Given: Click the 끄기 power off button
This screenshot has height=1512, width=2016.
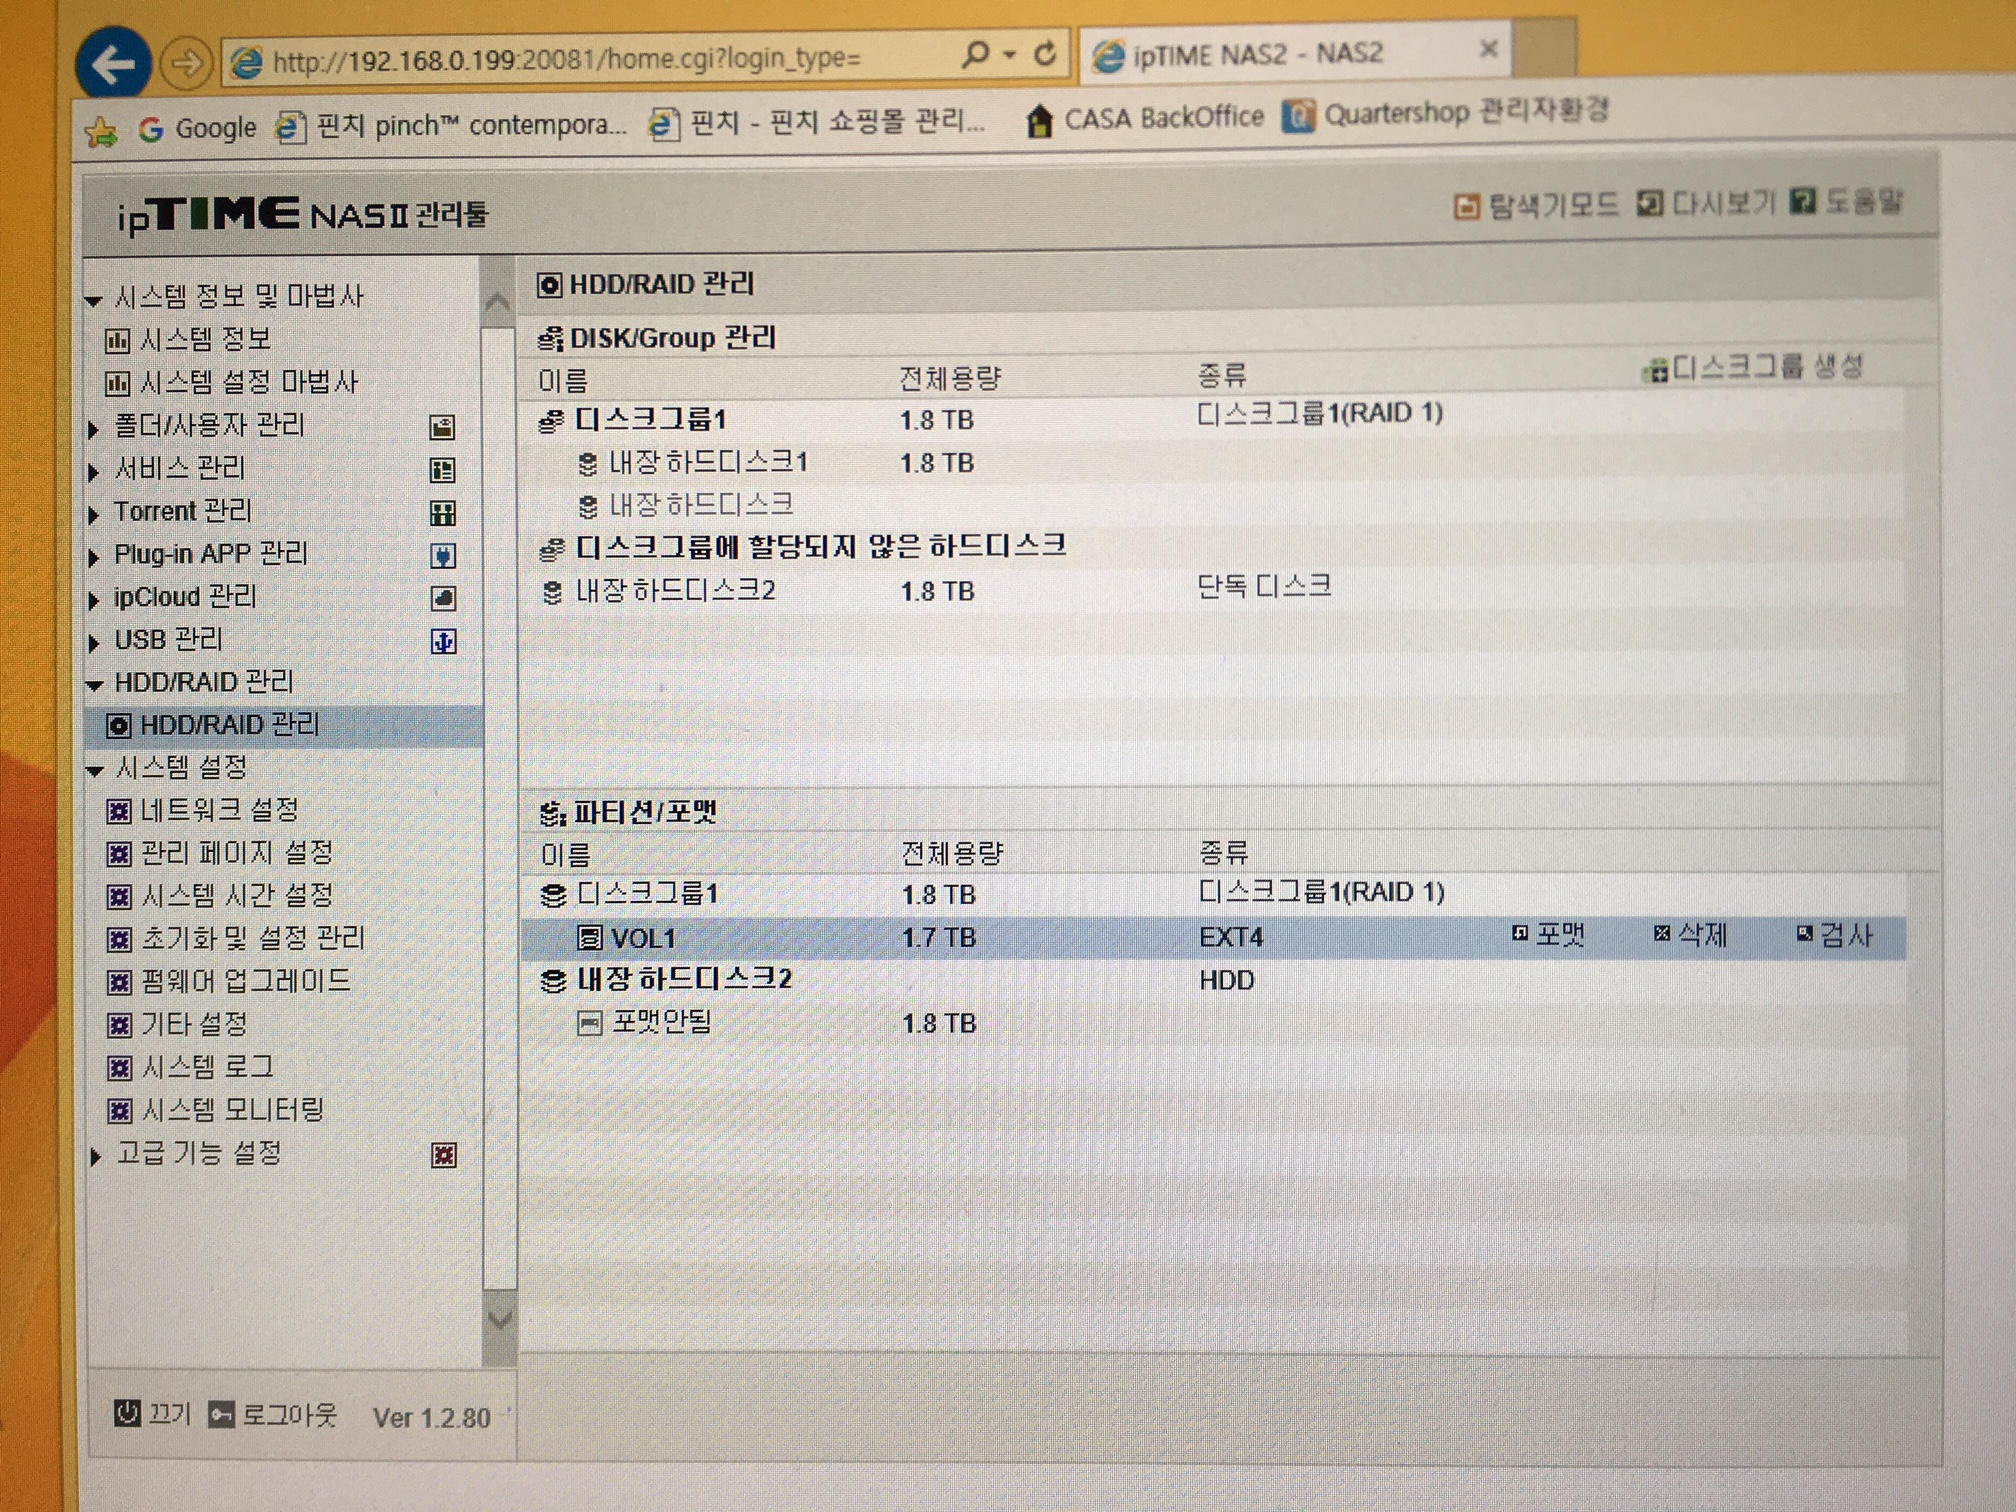Looking at the screenshot, I should (152, 1413).
